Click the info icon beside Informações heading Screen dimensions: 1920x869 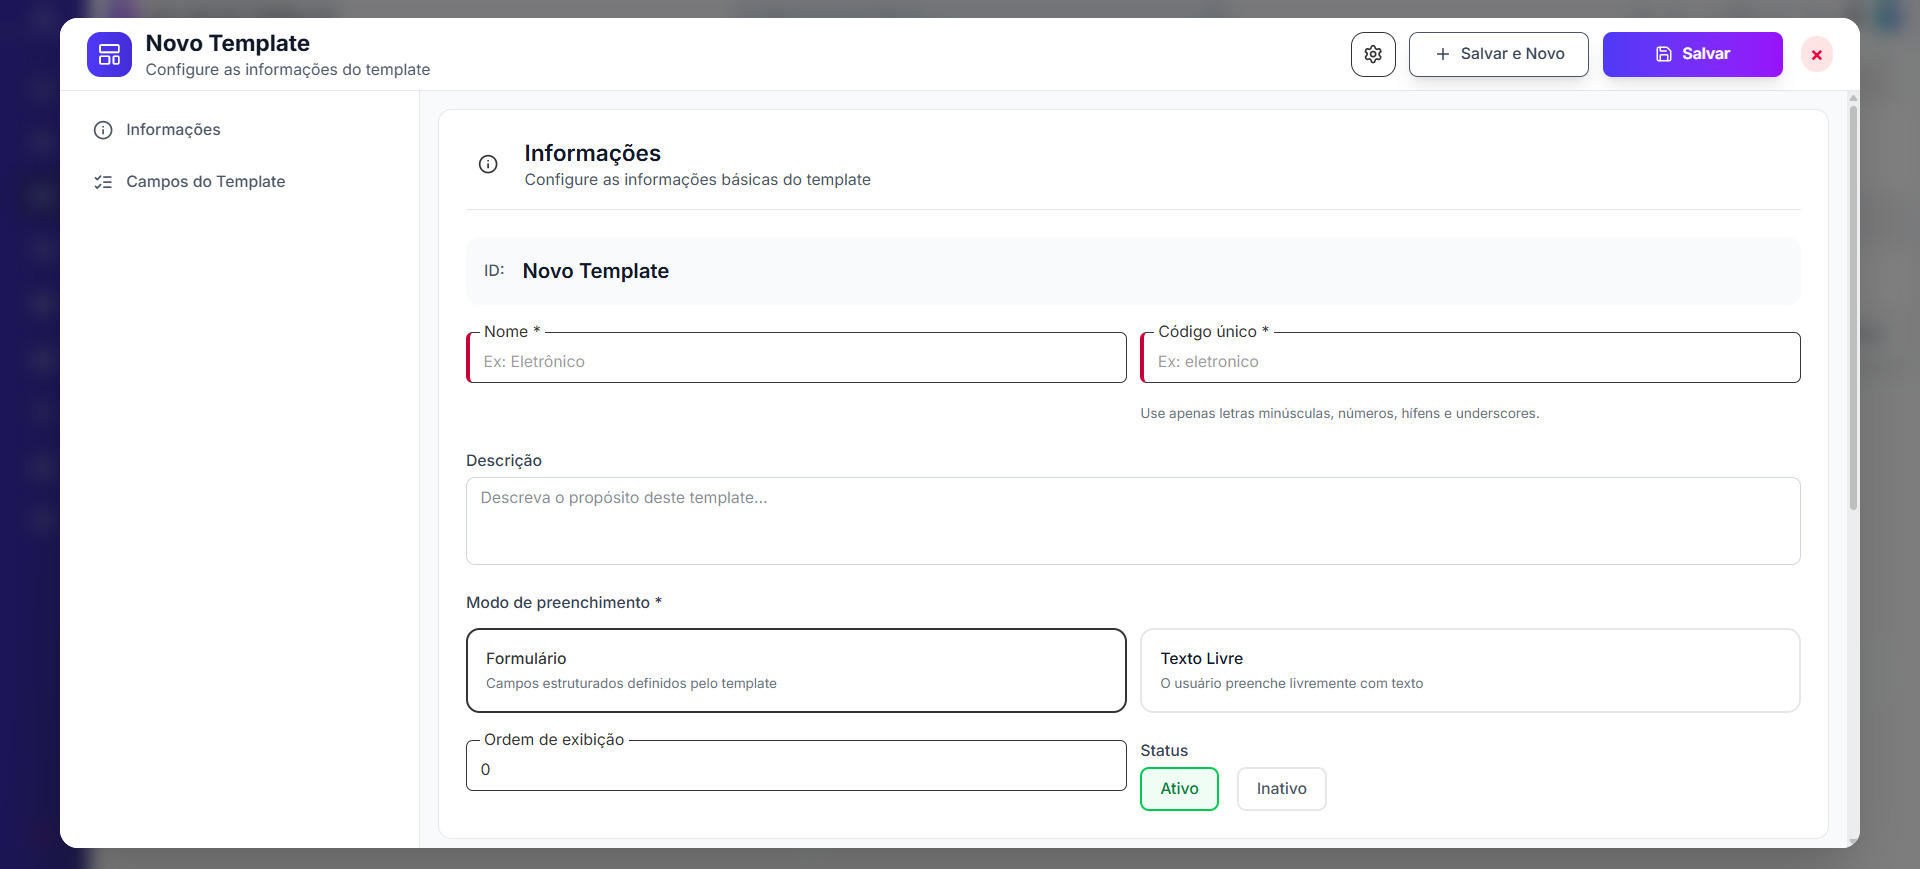coord(488,165)
